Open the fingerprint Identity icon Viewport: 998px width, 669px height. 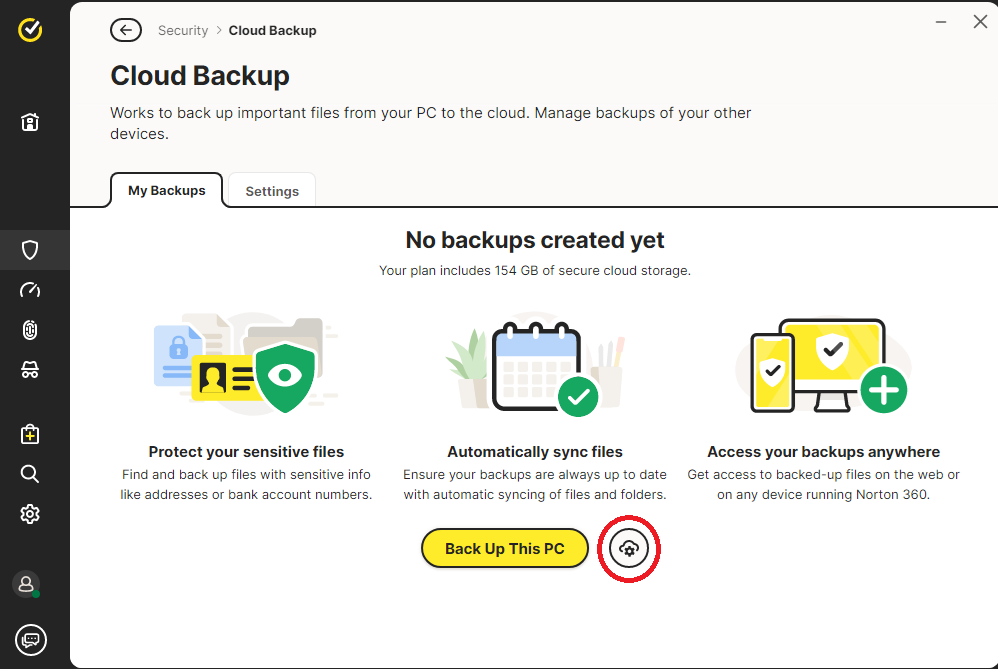[x=30, y=331]
